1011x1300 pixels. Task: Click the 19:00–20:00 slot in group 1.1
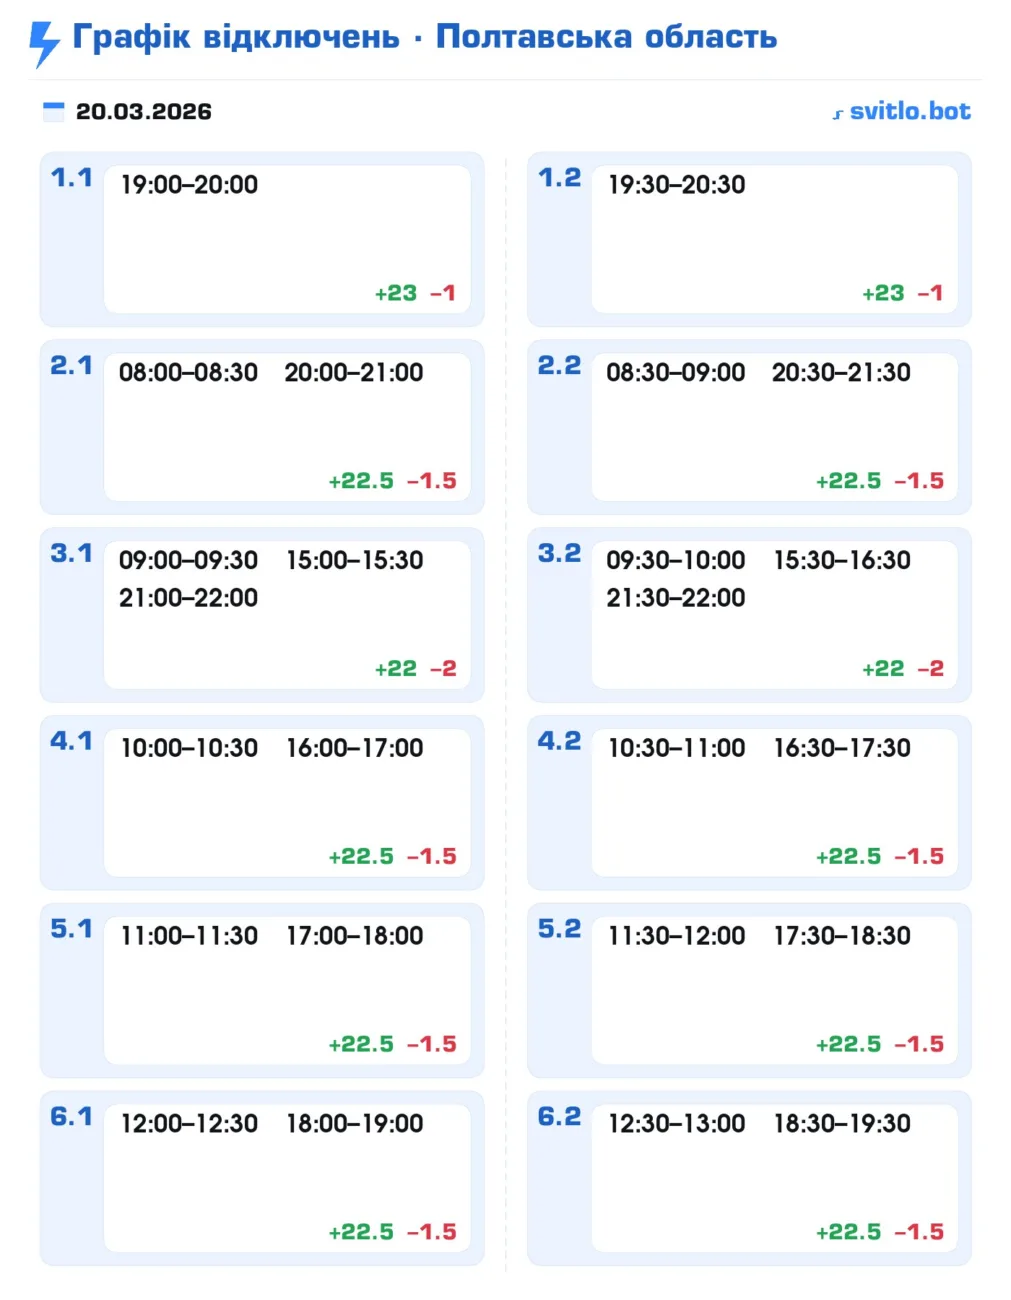tap(189, 184)
